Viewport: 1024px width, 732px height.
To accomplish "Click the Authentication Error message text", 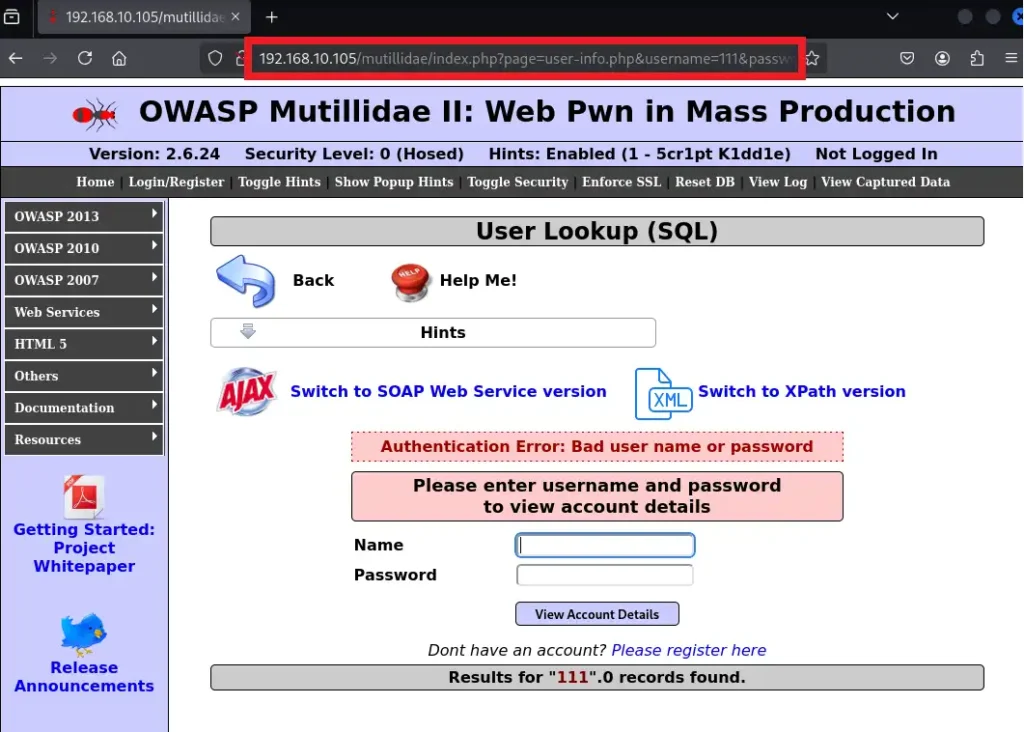I will tap(597, 447).
